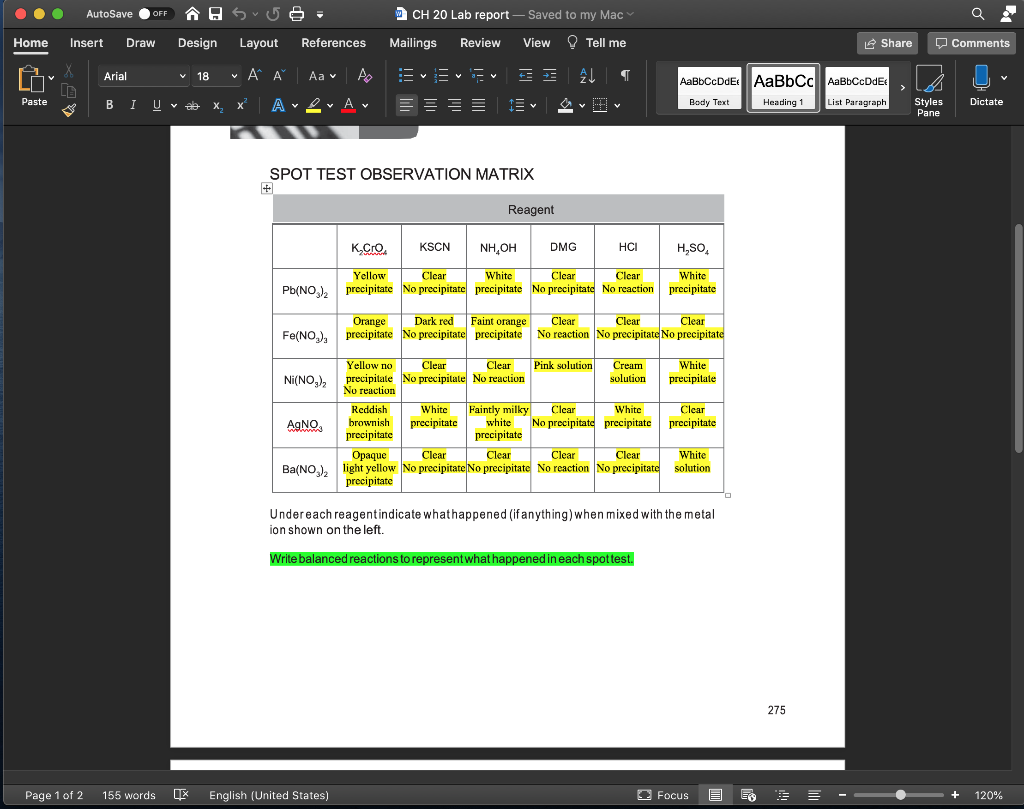Click the table move handle icon
This screenshot has width=1024, height=809.
(x=266, y=189)
